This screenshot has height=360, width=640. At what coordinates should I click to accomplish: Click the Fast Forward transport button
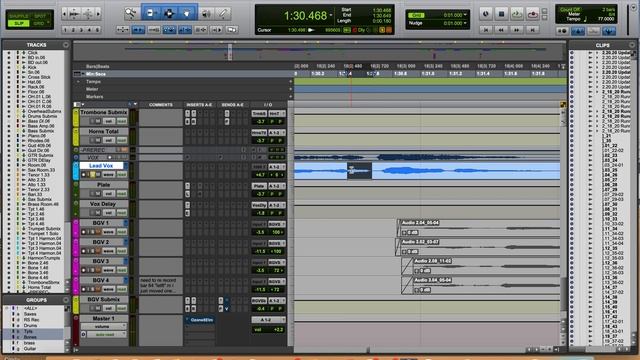pyautogui.click(x=517, y=30)
